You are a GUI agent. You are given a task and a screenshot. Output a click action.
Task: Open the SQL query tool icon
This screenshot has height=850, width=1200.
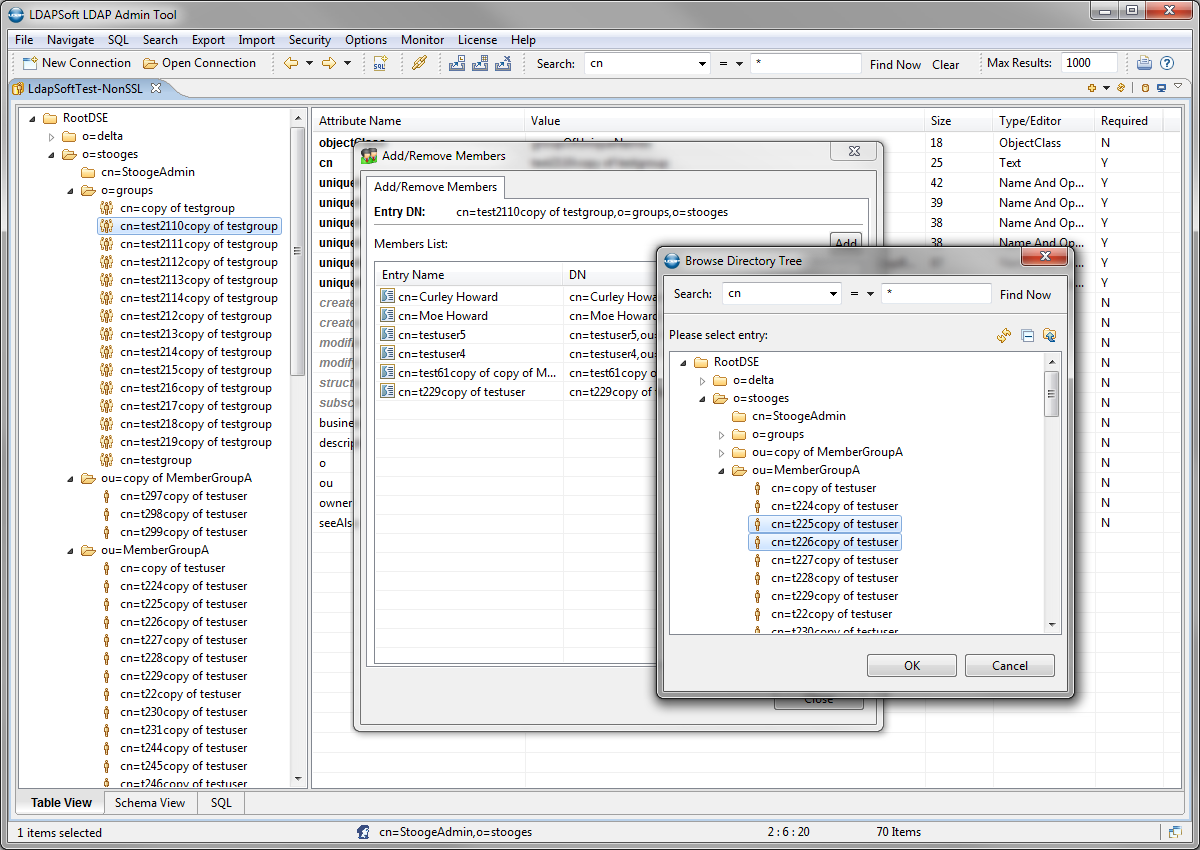[380, 63]
